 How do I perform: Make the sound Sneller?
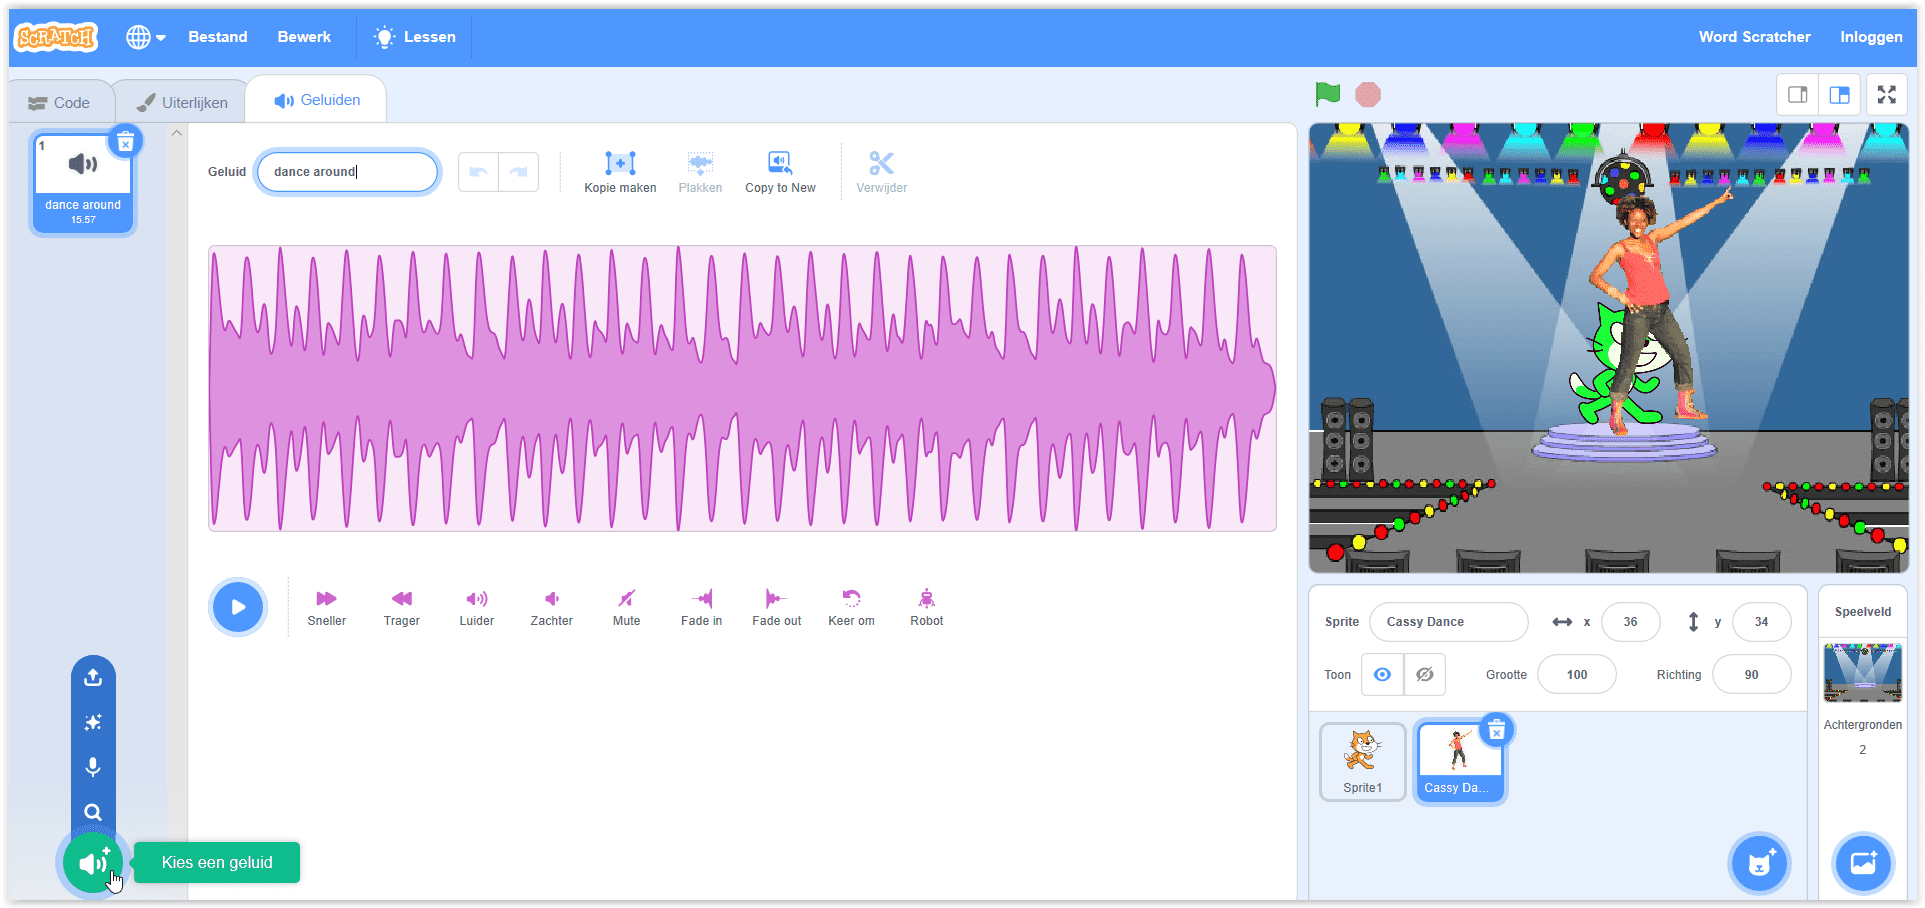pos(326,606)
